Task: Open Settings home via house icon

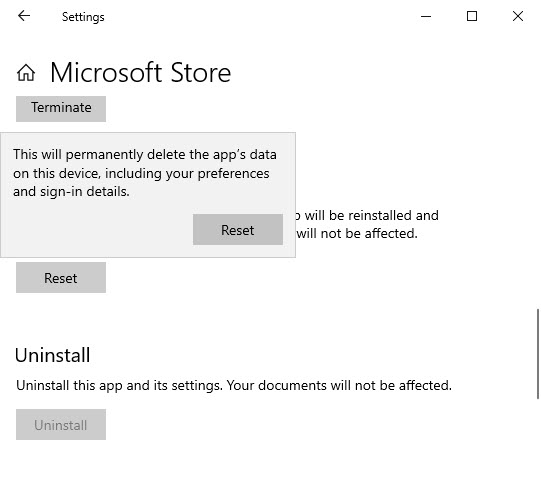Action: coord(26,73)
